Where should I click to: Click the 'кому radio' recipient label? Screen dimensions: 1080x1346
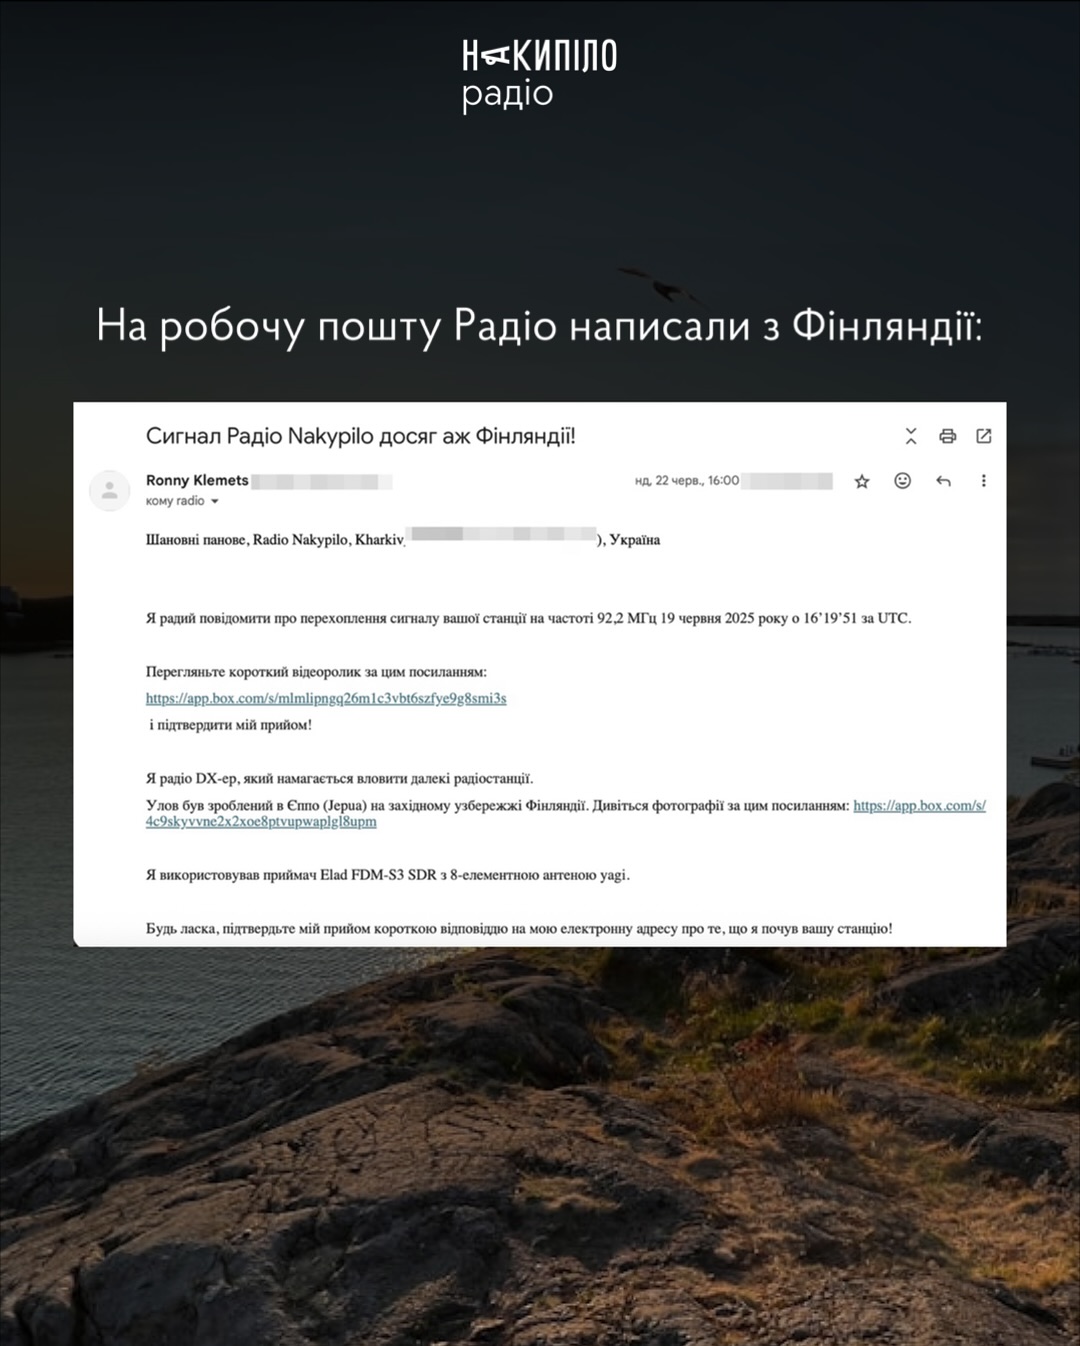pyautogui.click(x=175, y=501)
